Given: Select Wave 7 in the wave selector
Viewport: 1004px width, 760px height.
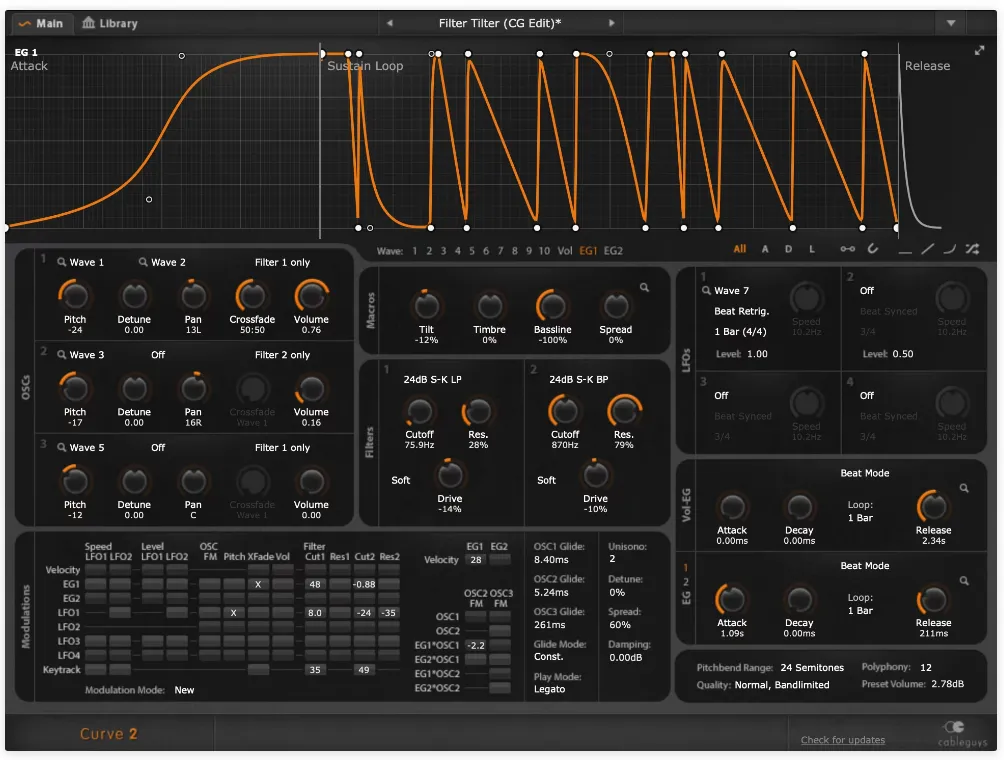Looking at the screenshot, I should 500,250.
